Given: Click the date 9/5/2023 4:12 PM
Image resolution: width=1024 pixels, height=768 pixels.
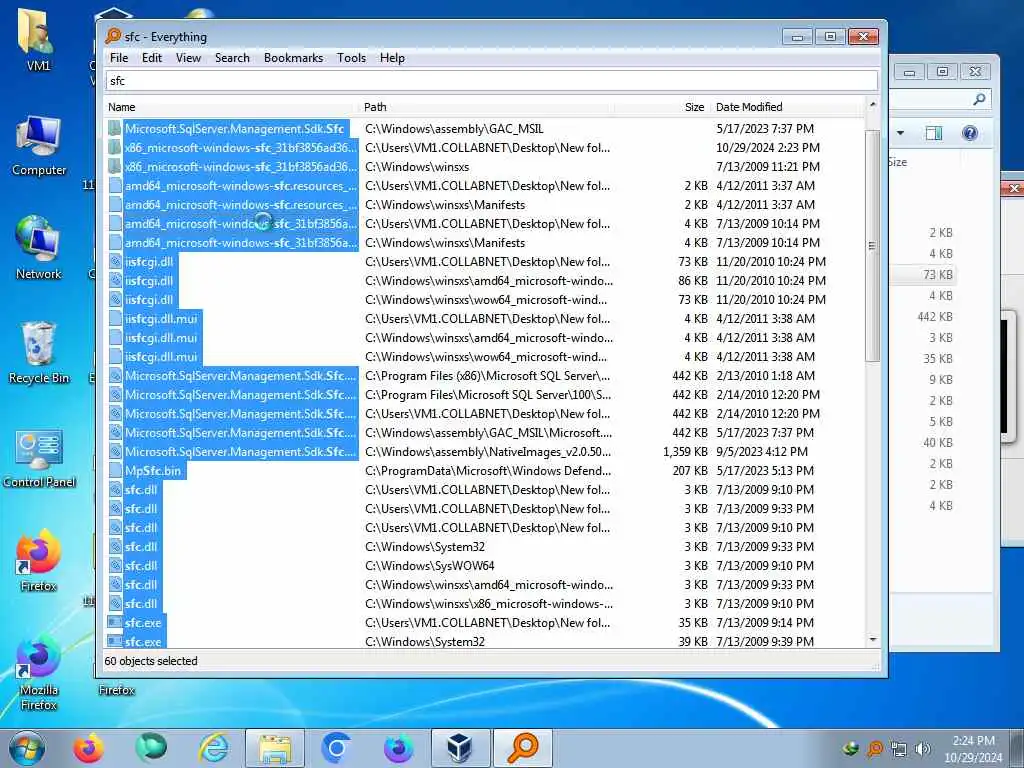Looking at the screenshot, I should coord(761,452).
